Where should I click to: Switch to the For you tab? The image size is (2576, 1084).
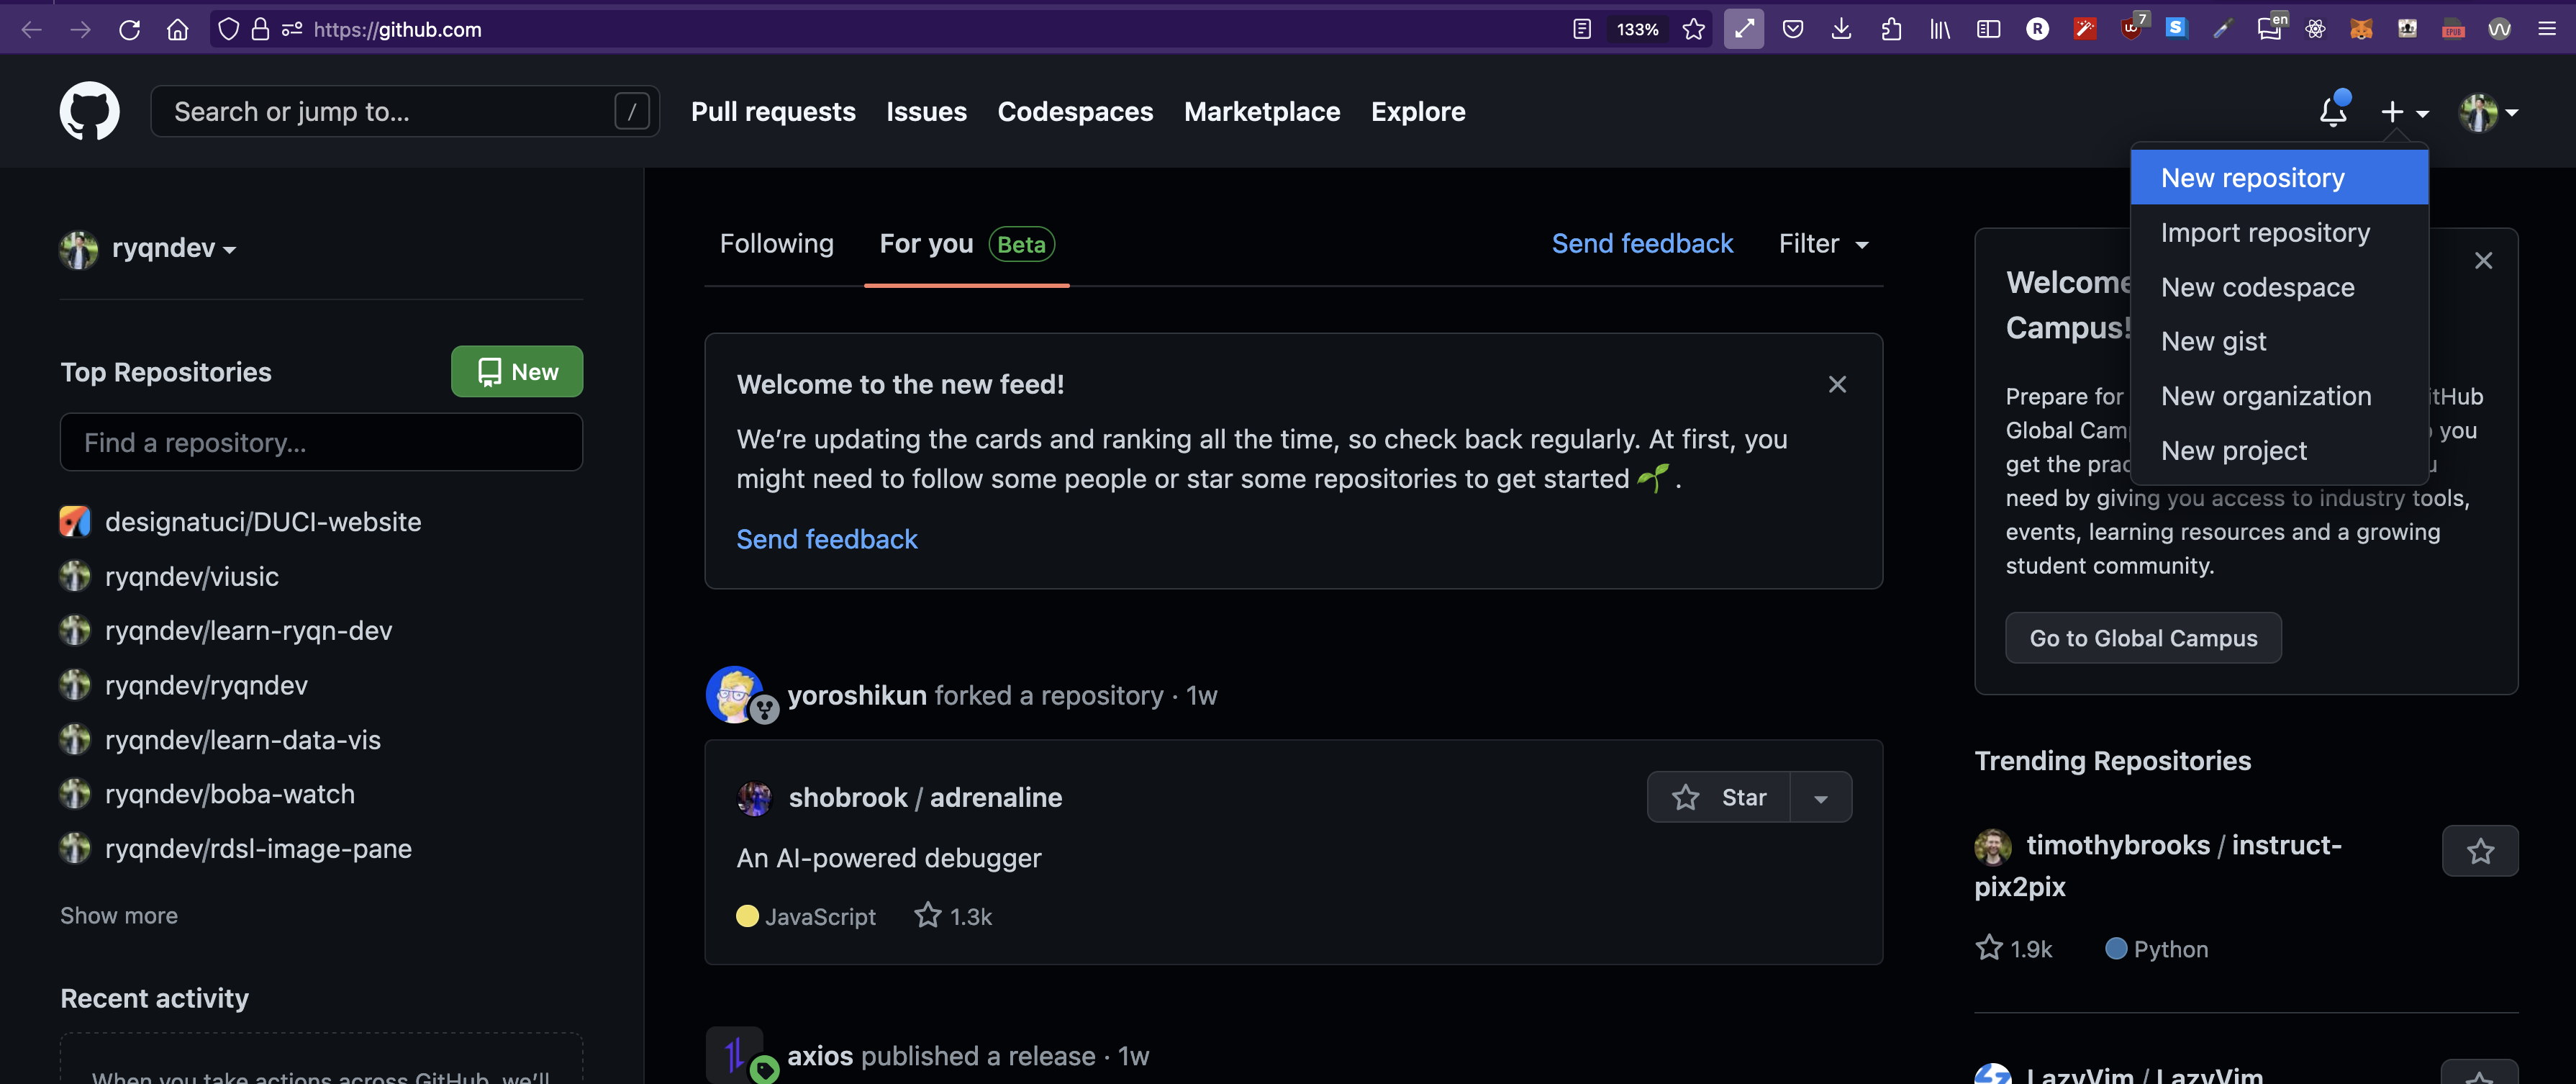pyautogui.click(x=966, y=244)
